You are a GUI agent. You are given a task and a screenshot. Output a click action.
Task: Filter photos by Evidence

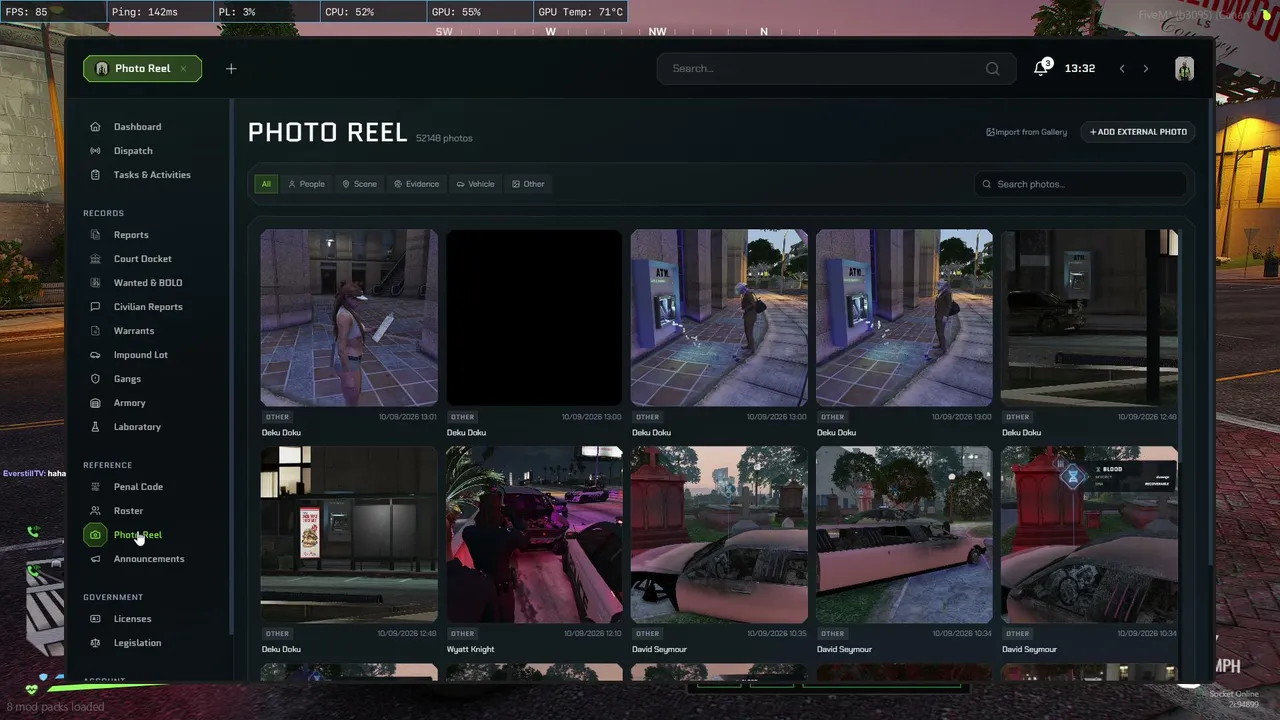[x=416, y=184]
